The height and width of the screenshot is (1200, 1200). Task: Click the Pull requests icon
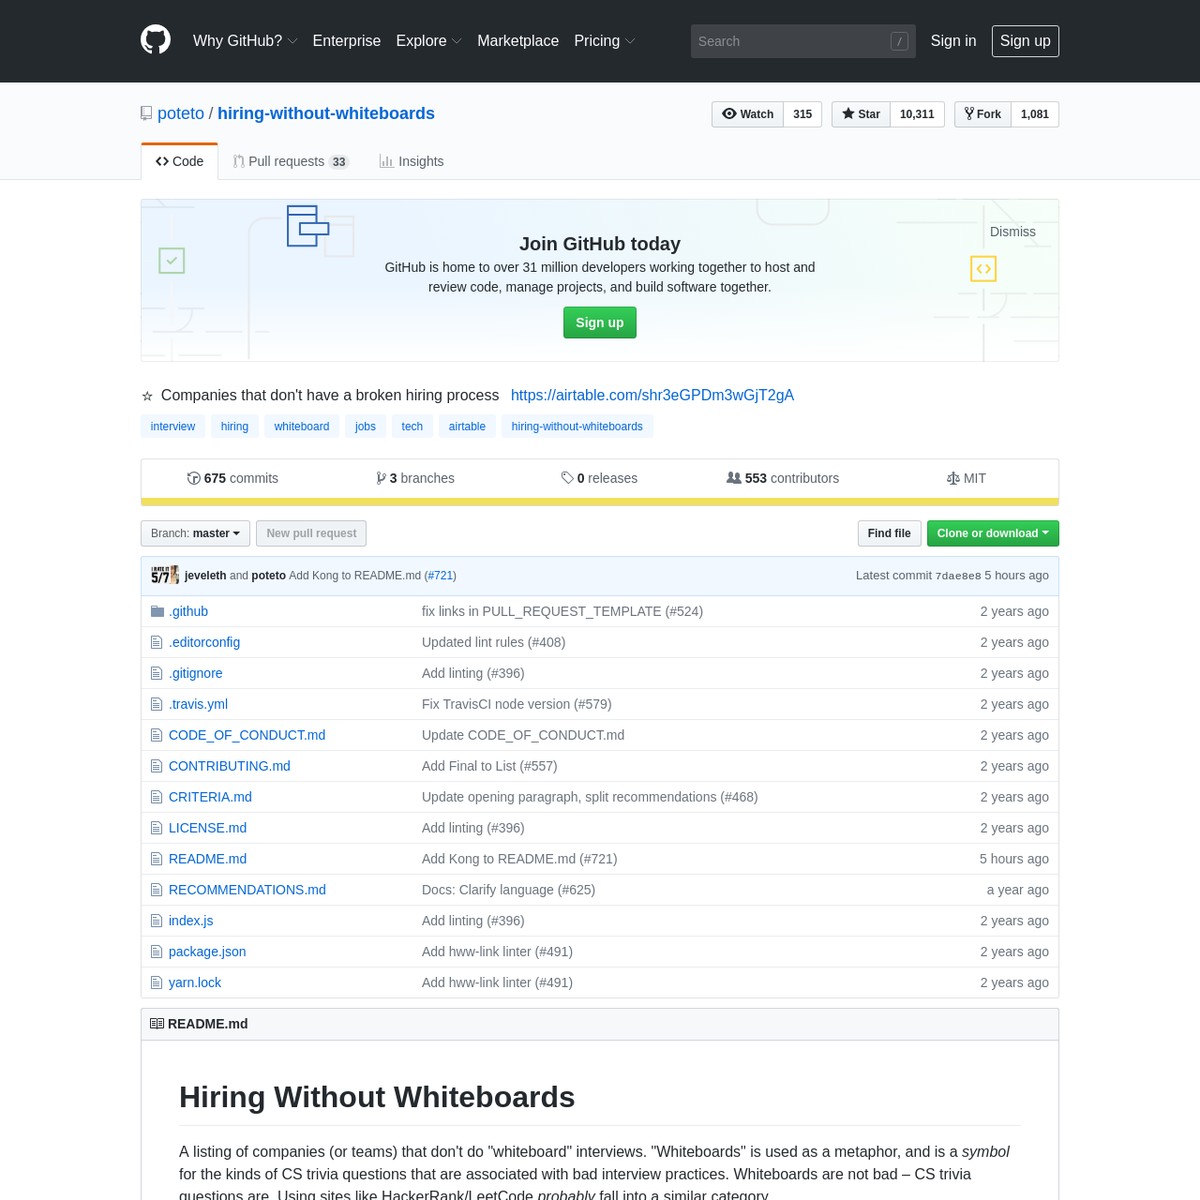click(239, 161)
